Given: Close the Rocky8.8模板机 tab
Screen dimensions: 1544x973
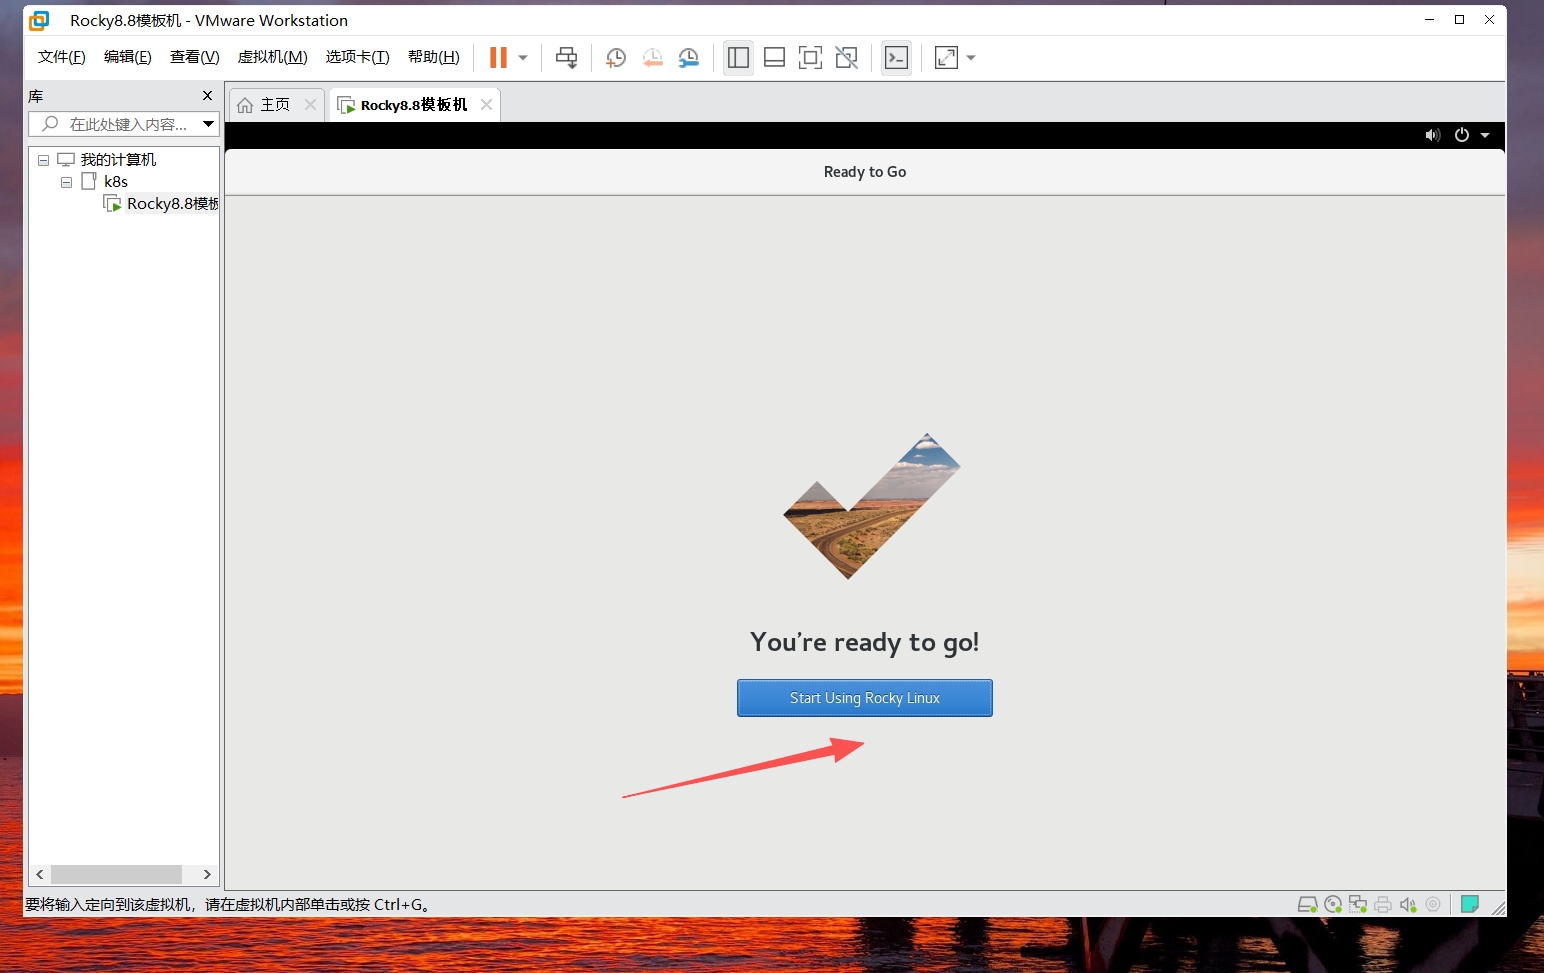Looking at the screenshot, I should point(487,105).
